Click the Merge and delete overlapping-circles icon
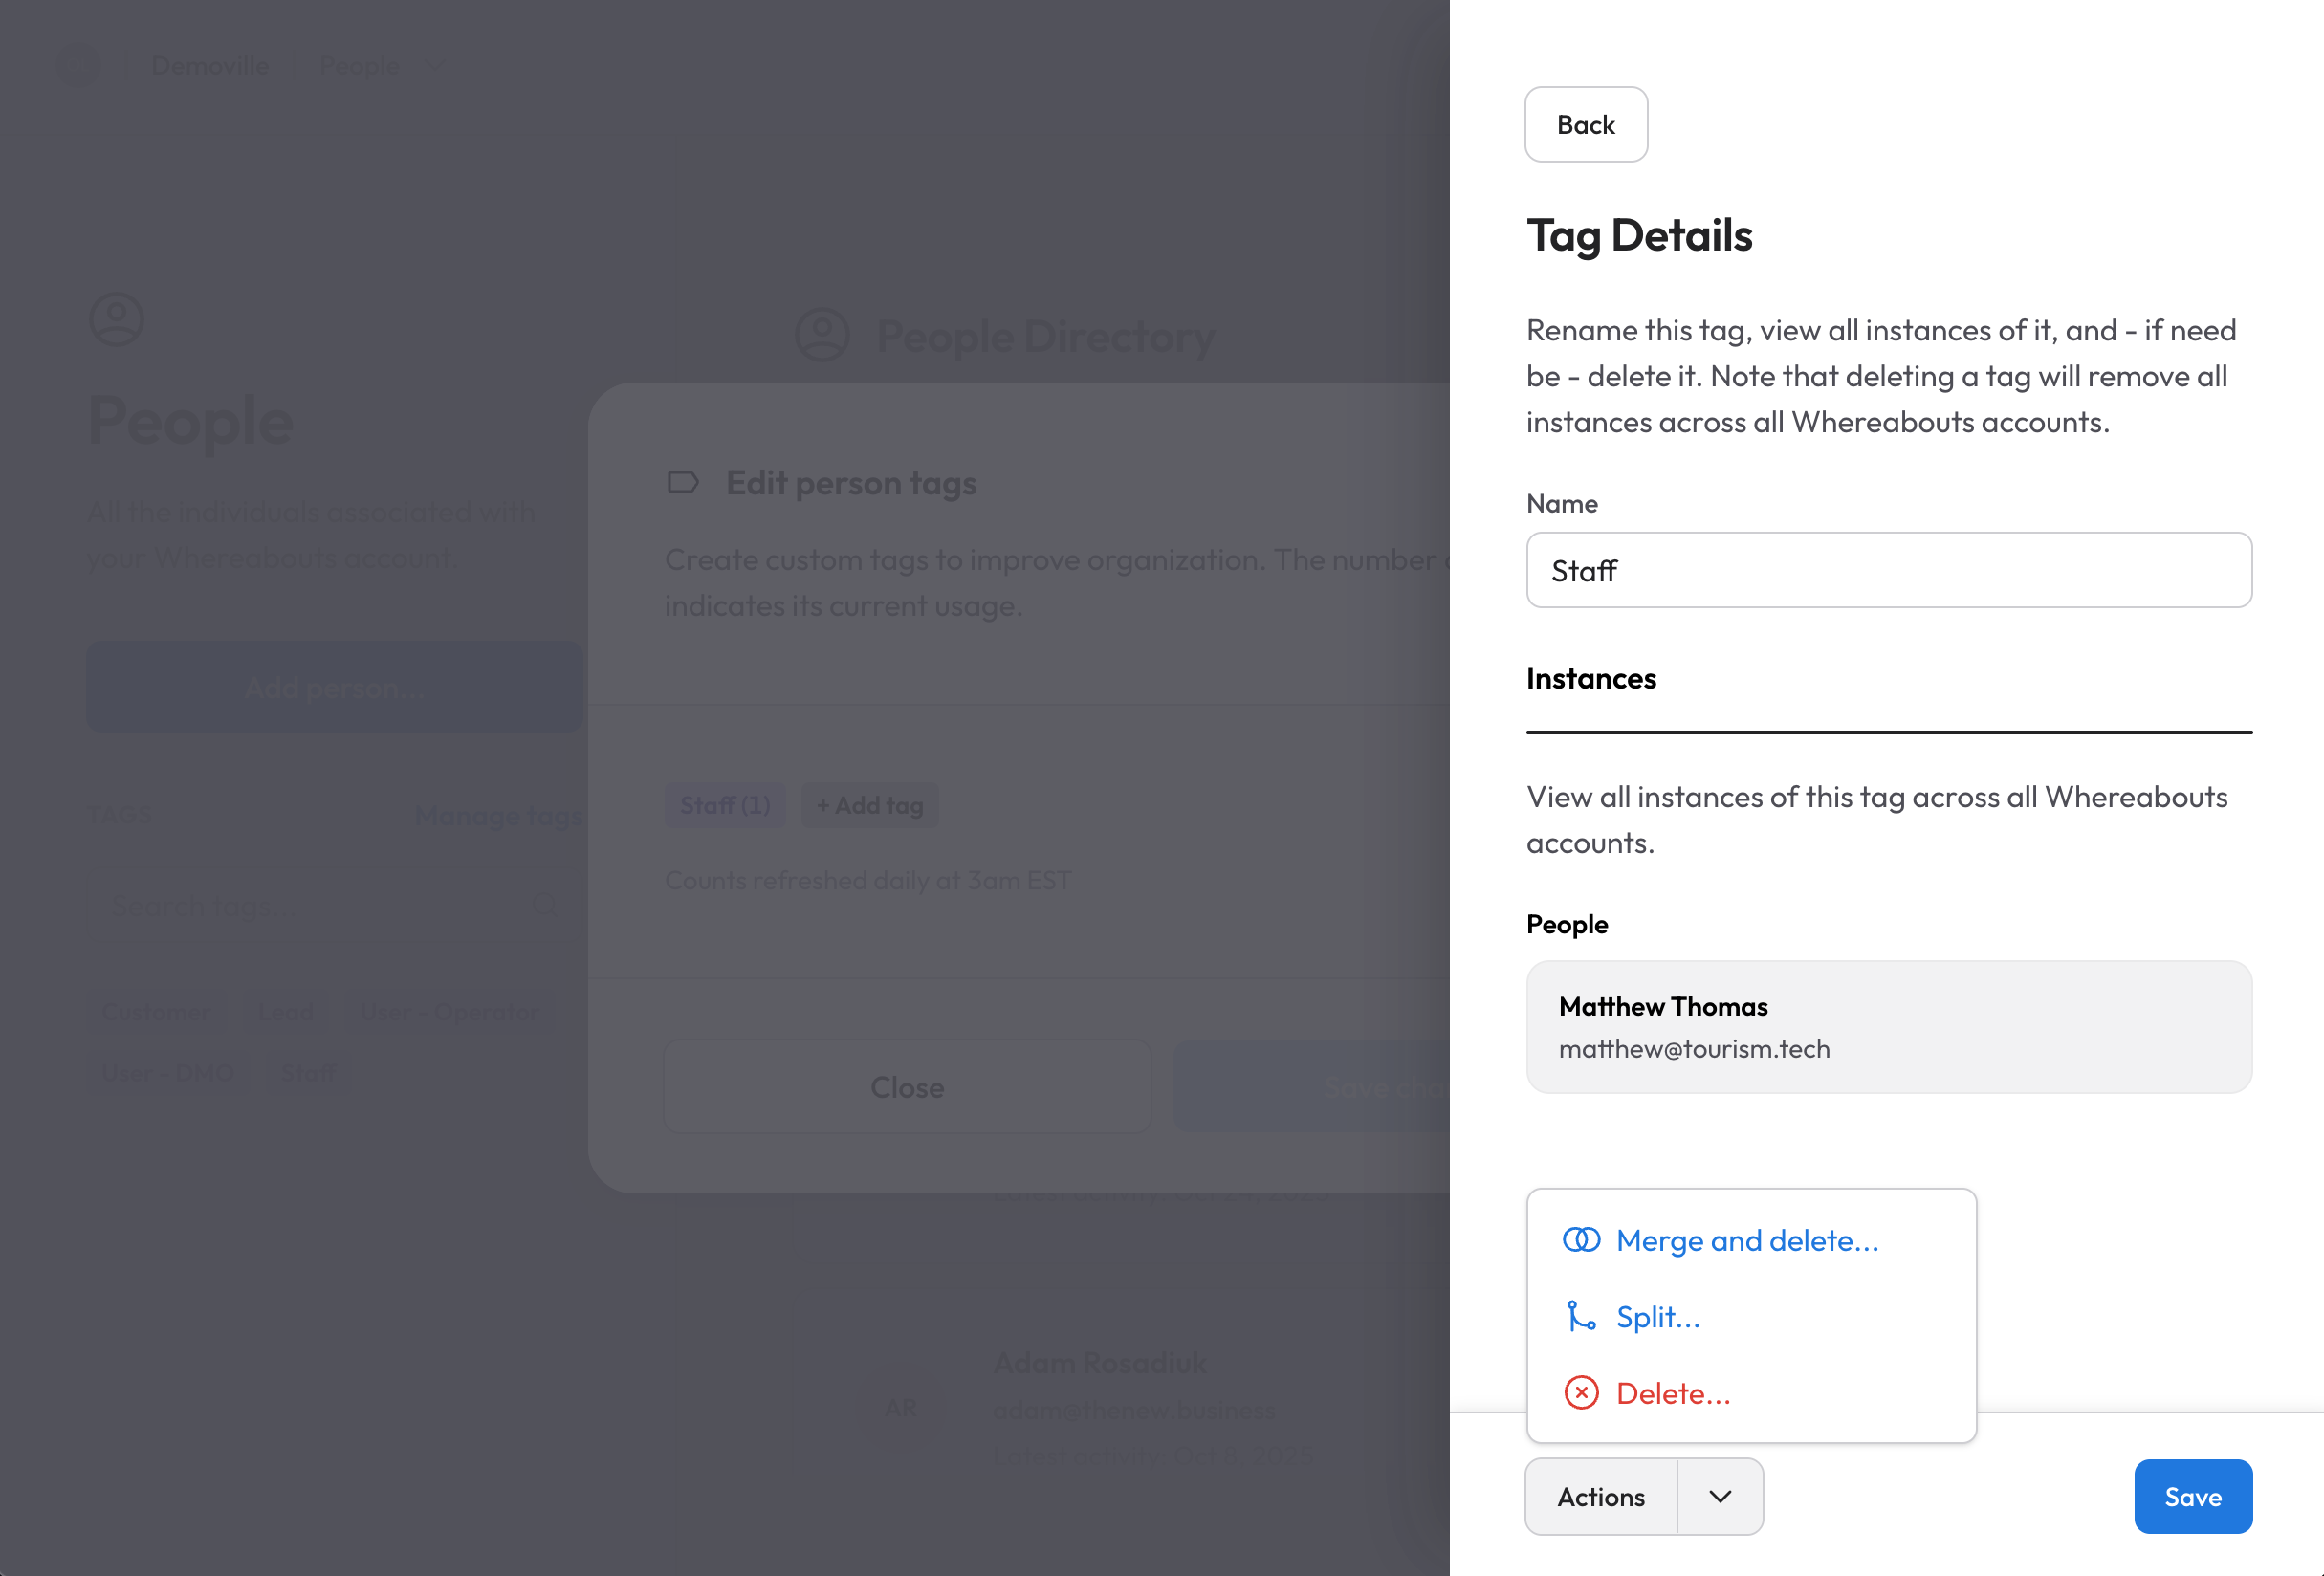This screenshot has width=2324, height=1576. [x=1581, y=1240]
